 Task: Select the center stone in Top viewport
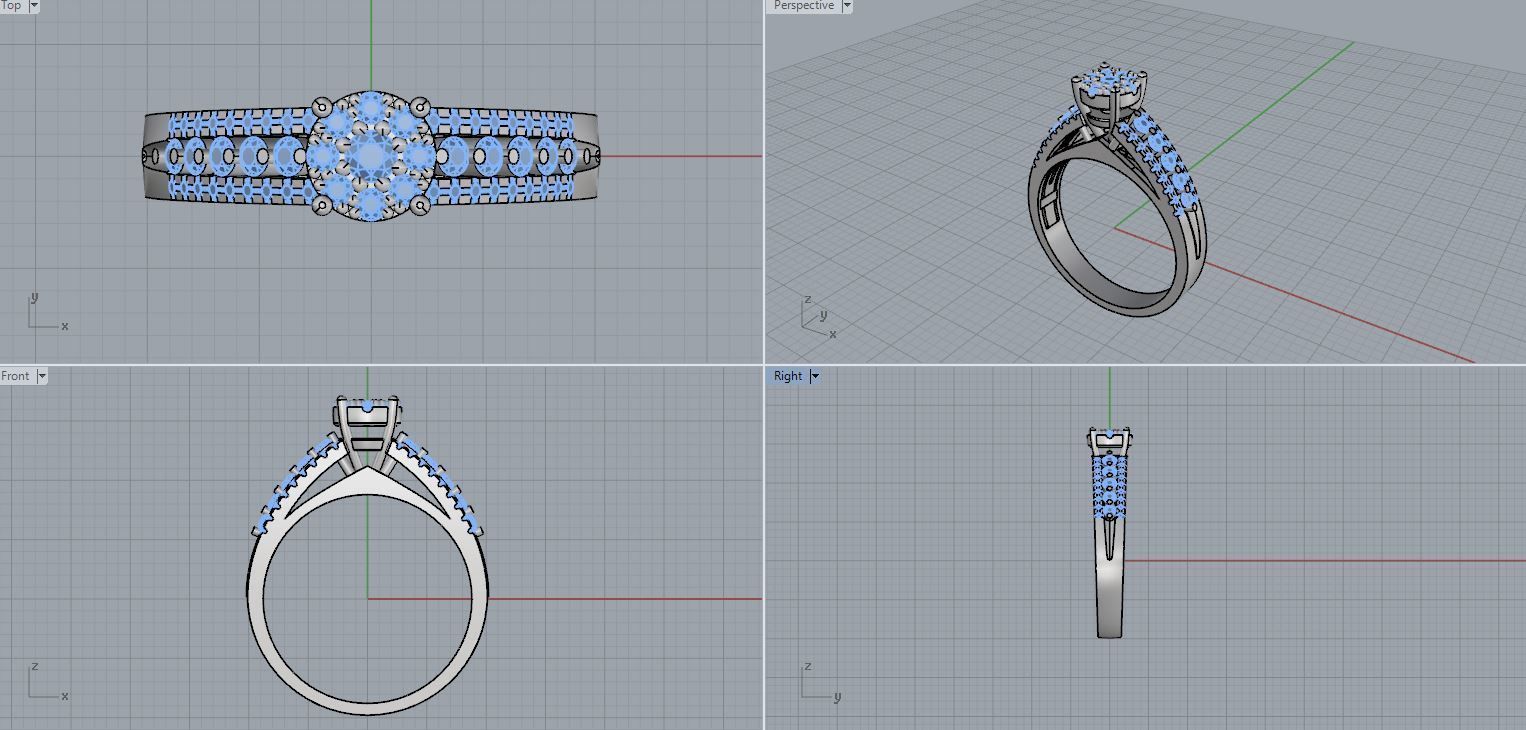click(x=371, y=156)
